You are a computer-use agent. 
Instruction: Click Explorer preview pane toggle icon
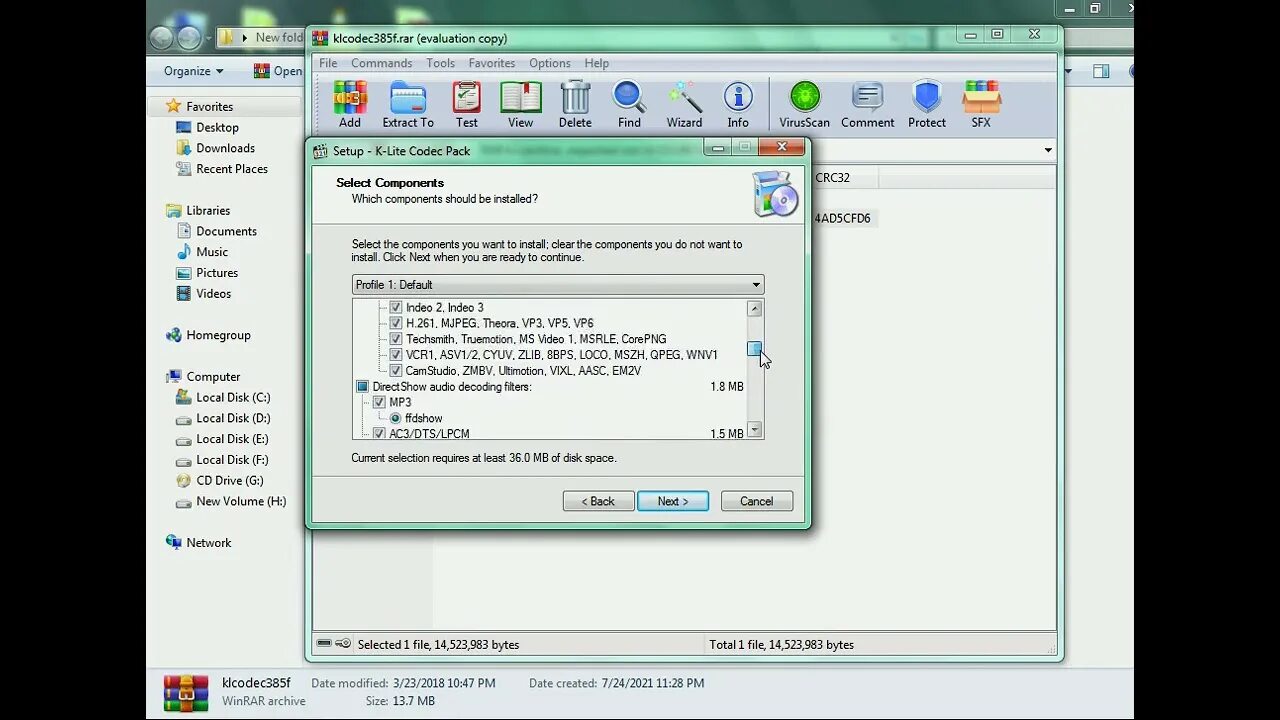(1101, 71)
